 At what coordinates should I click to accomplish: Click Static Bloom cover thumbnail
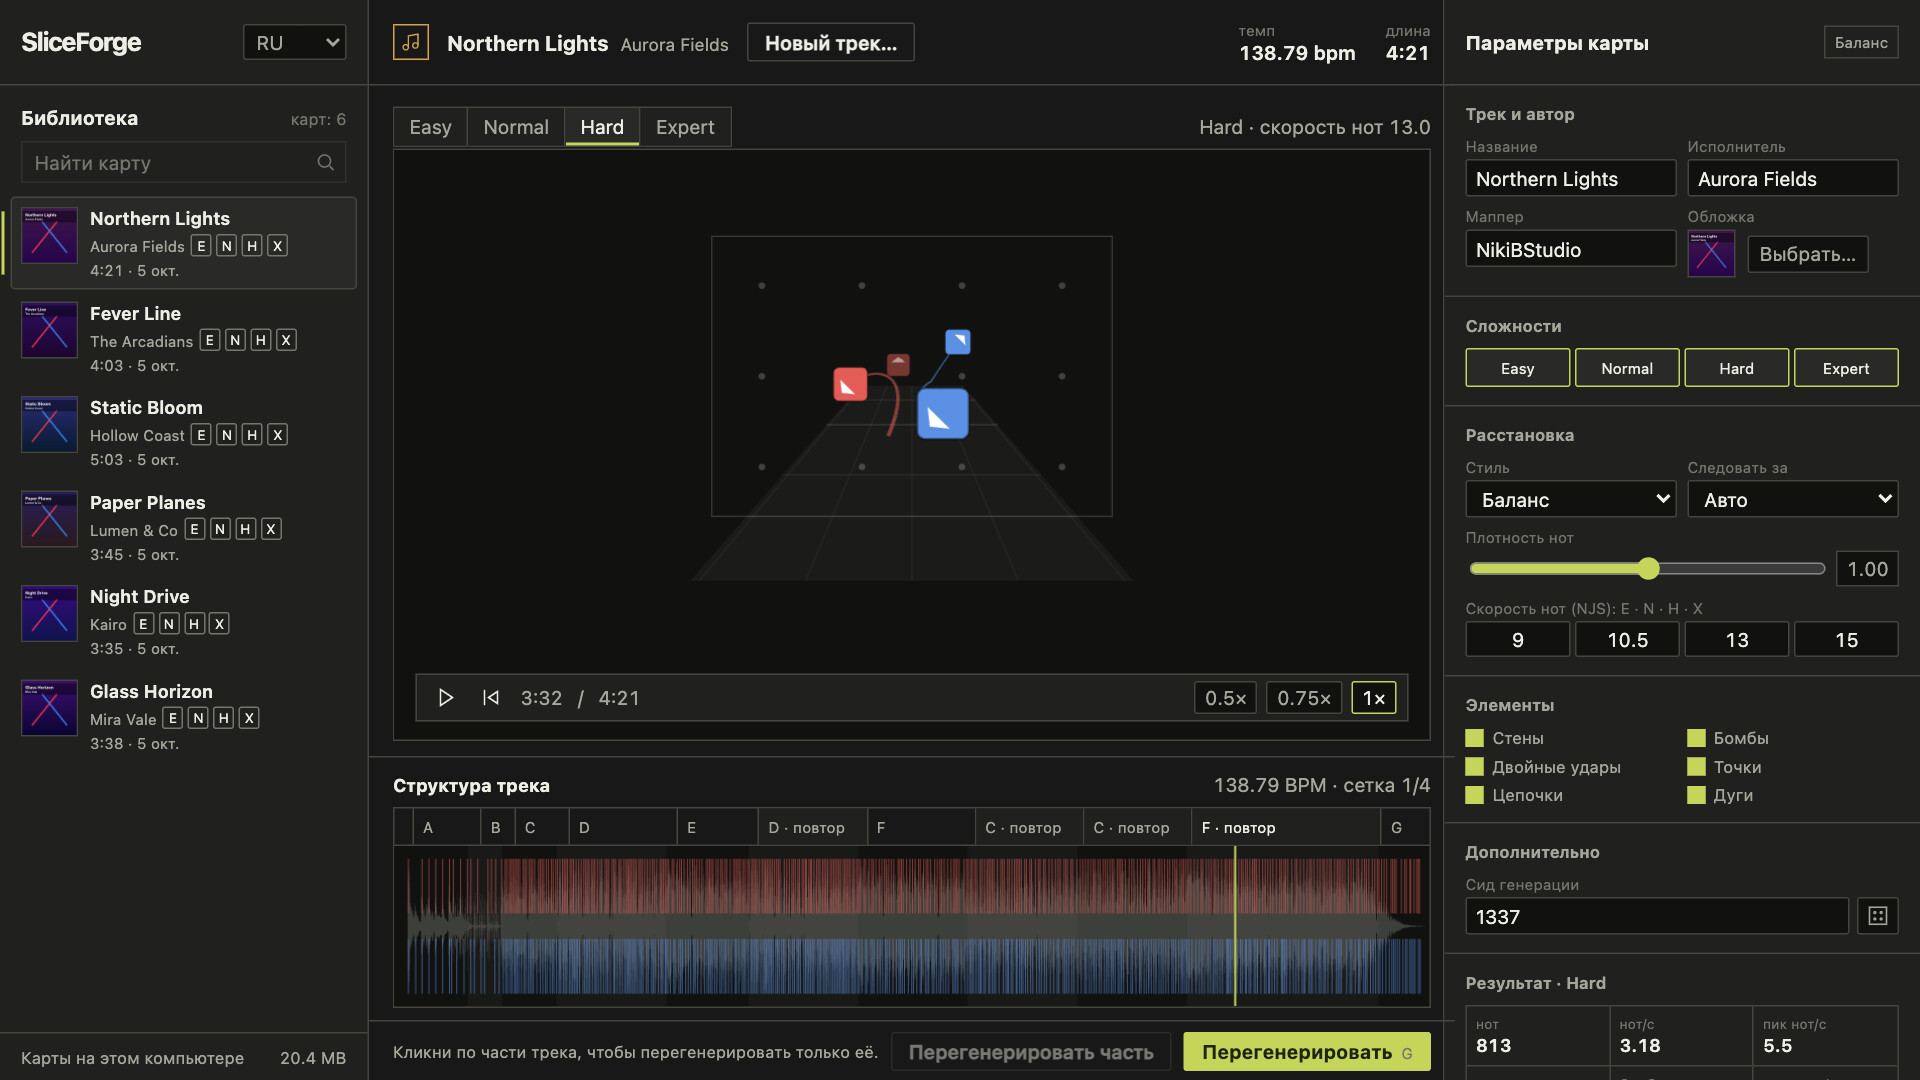click(x=49, y=425)
